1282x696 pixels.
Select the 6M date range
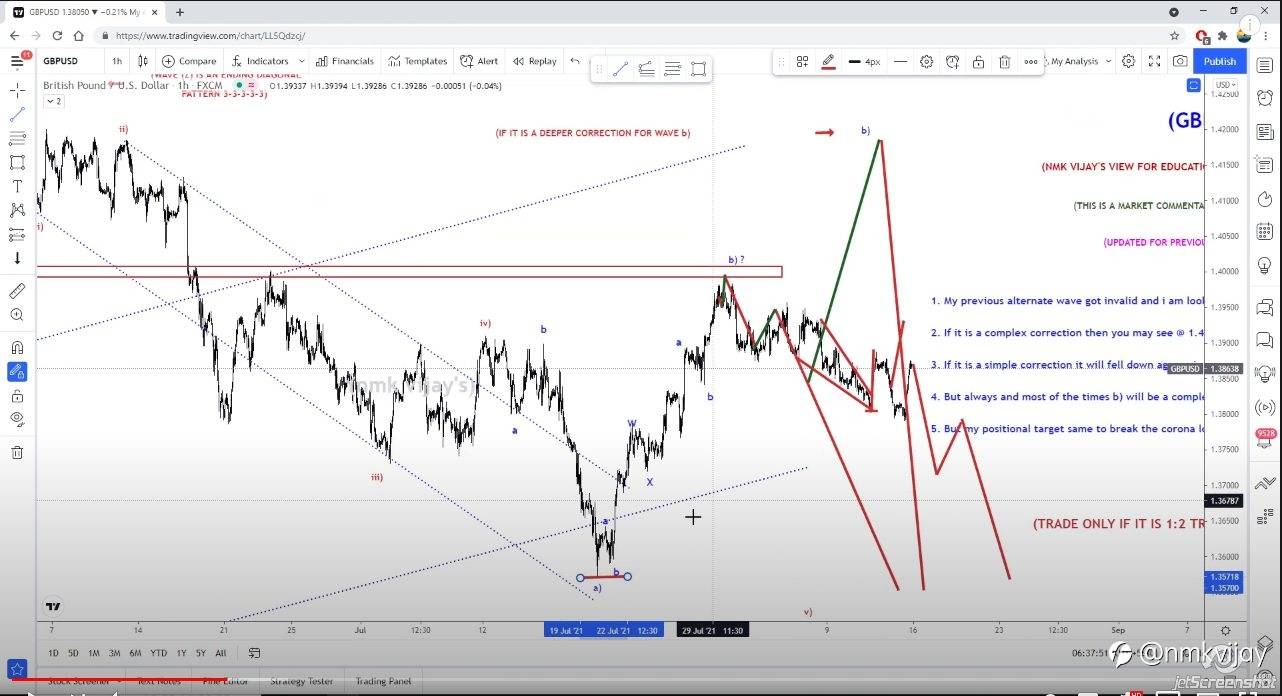pos(135,653)
